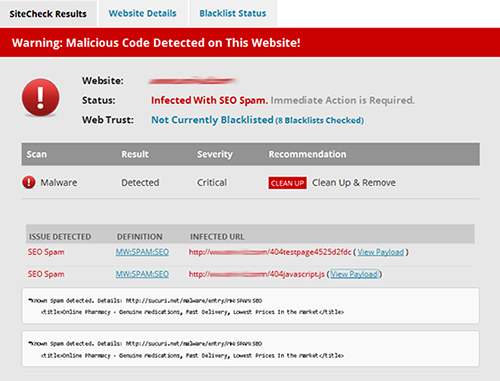Click the Result column header
The image size is (500, 381).
click(x=135, y=154)
